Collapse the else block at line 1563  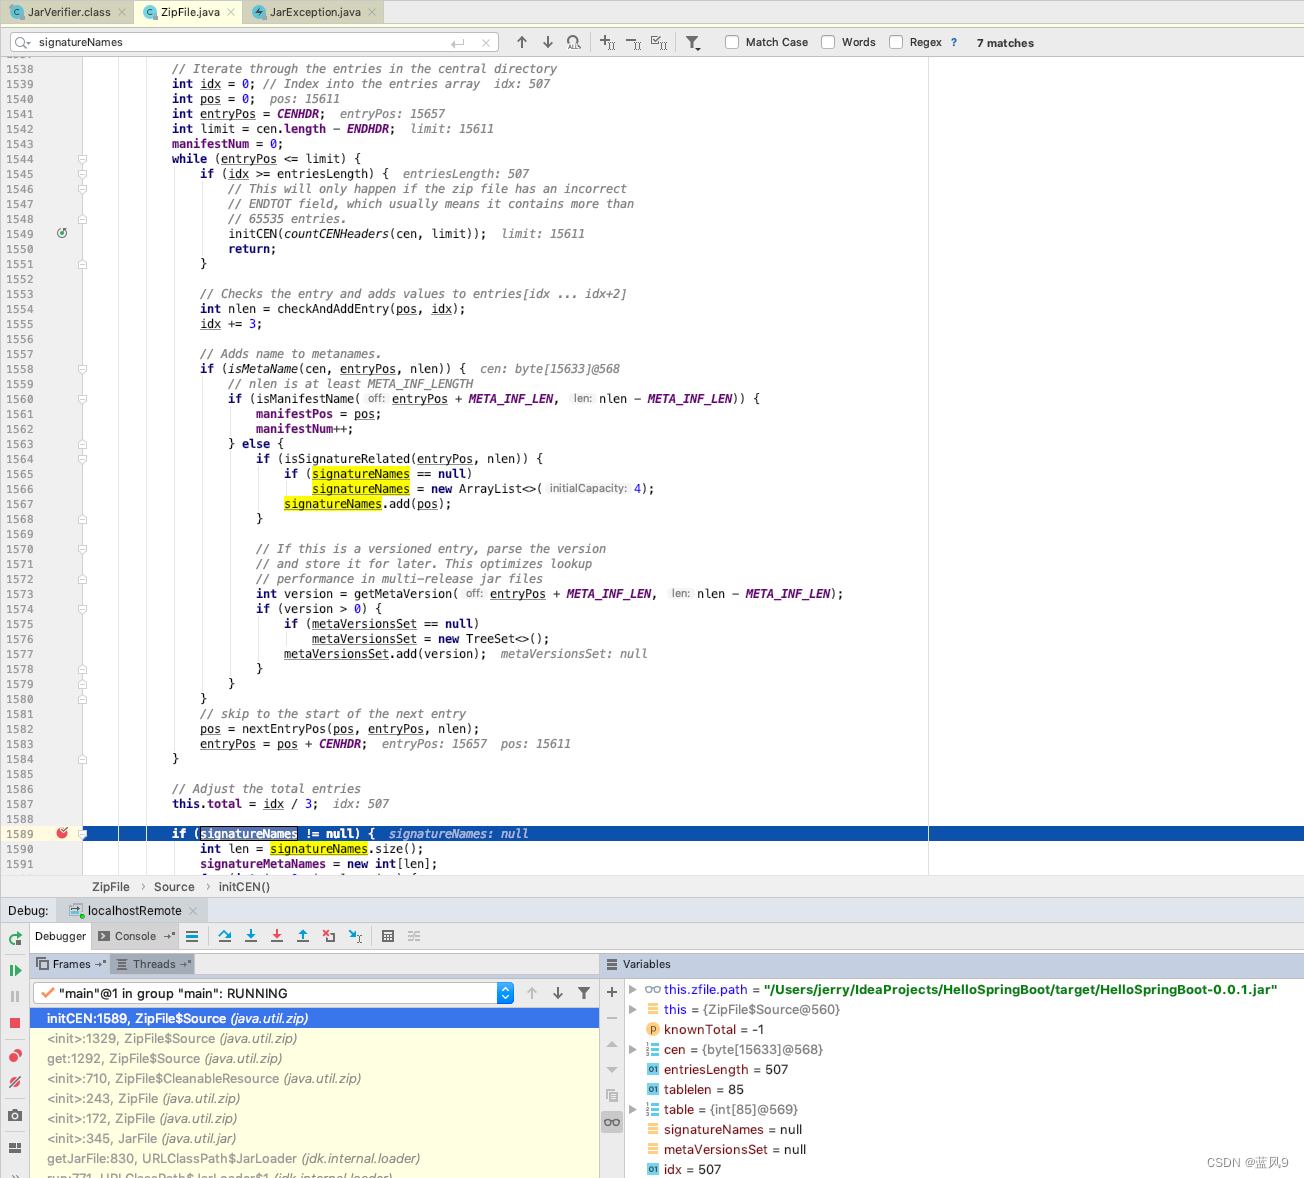click(x=82, y=444)
